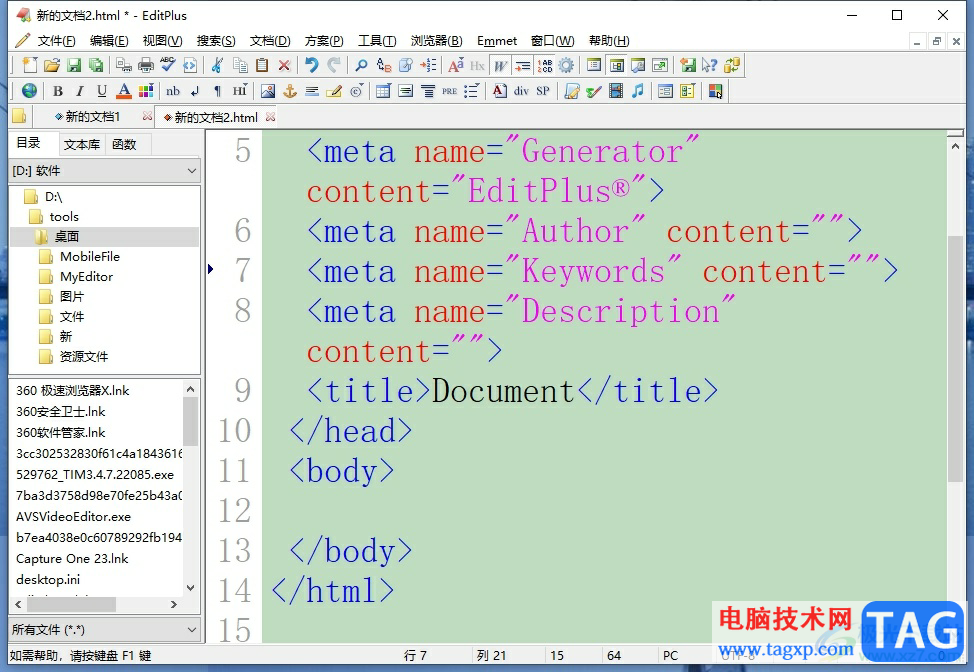The width and height of the screenshot is (974, 672).
Task: Click the Save All icon
Action: (96, 65)
